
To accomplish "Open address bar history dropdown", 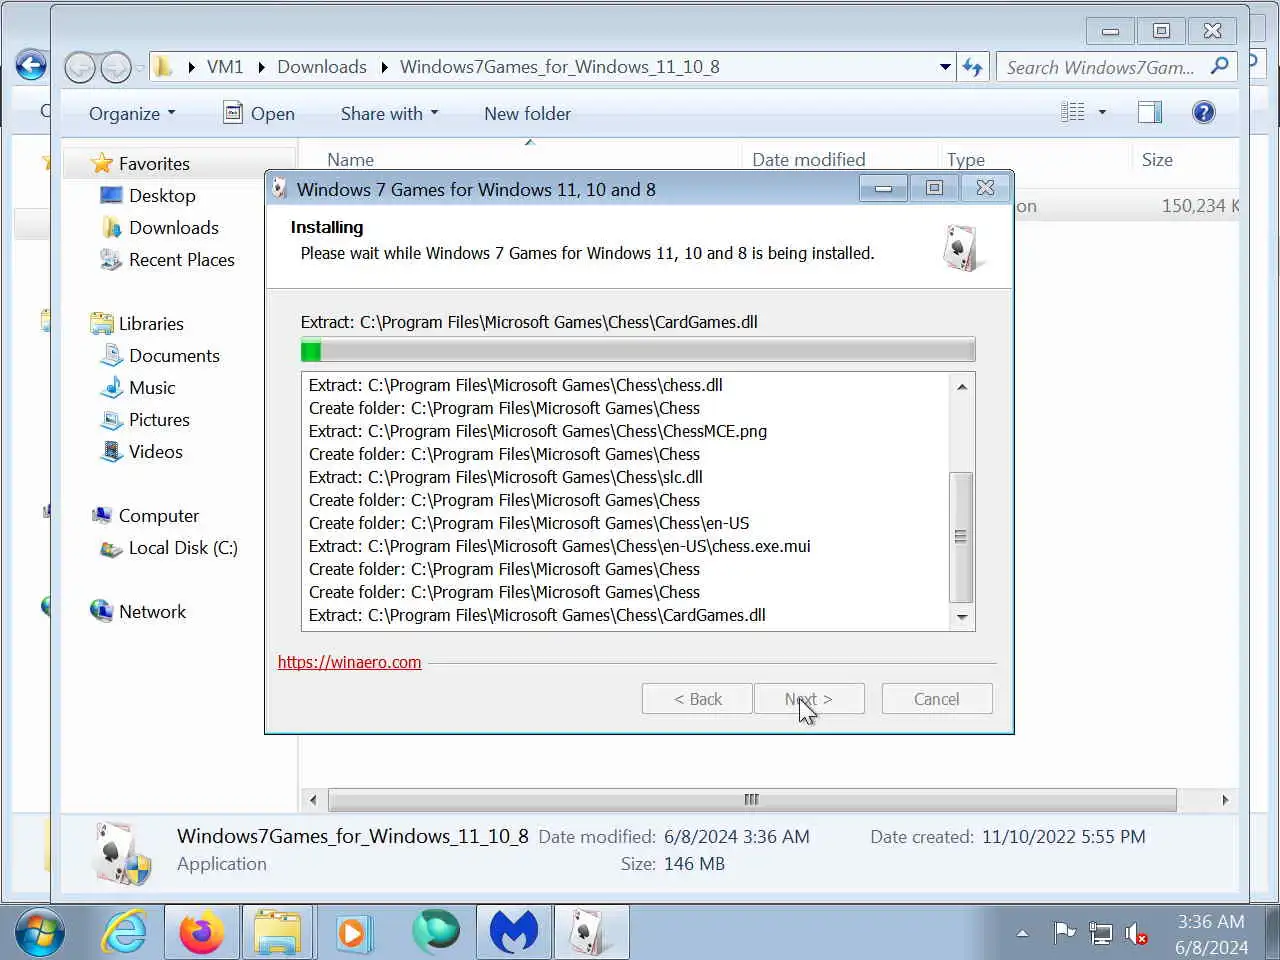I will click(x=945, y=67).
